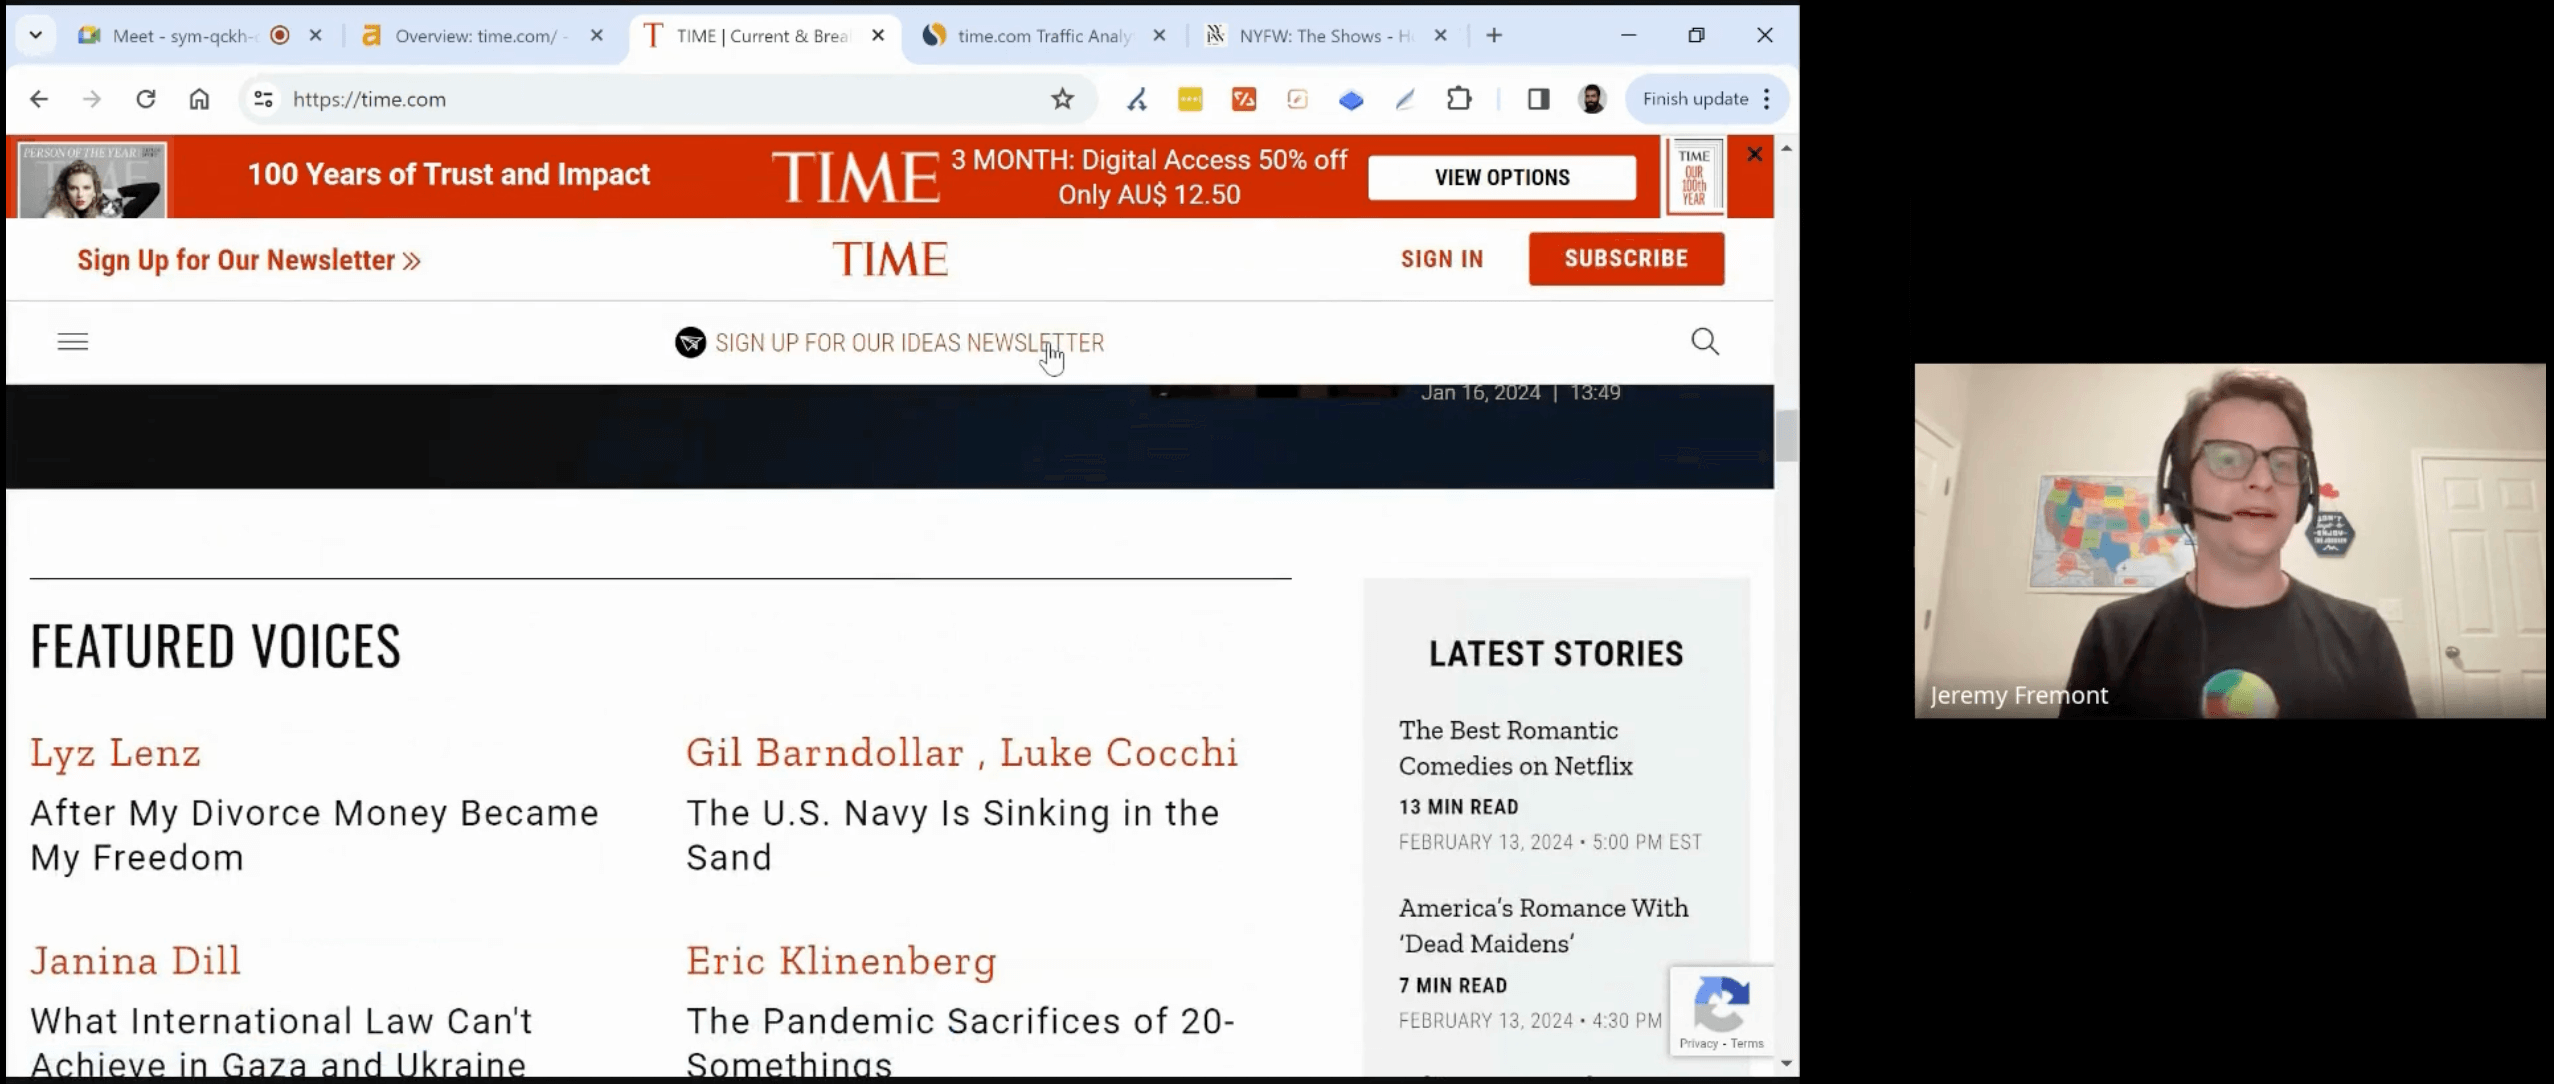Click VIEW OPTIONS in the banner
Screen dimensions: 2554x1084
1501,178
